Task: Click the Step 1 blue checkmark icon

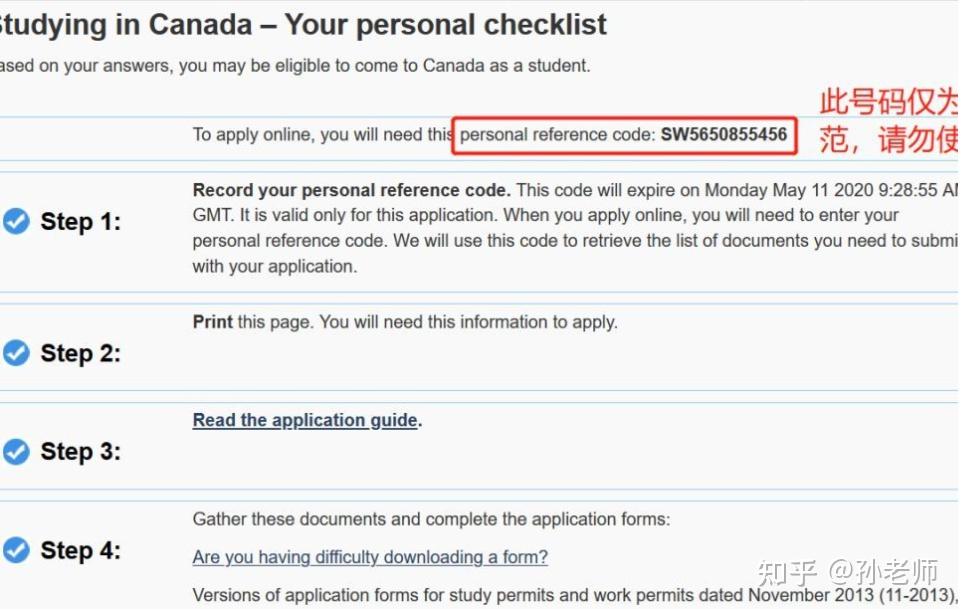Action: (16, 221)
